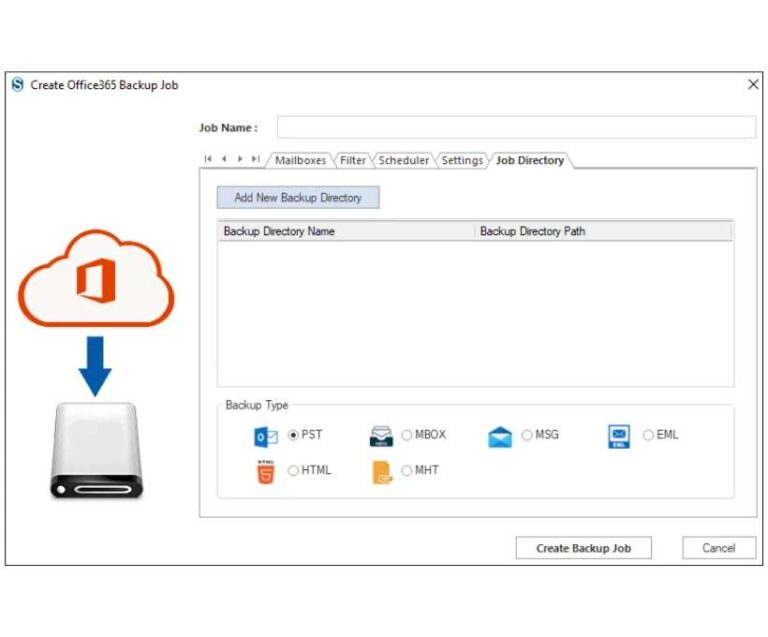Viewport: 768px width, 637px height.
Task: Open the Filter tab
Action: (x=353, y=161)
